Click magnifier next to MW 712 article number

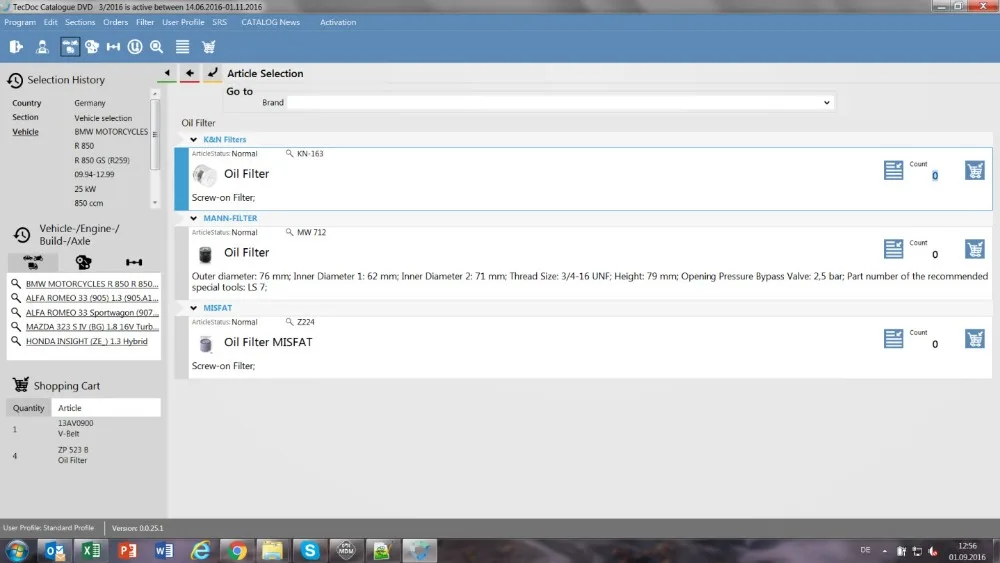(x=290, y=232)
